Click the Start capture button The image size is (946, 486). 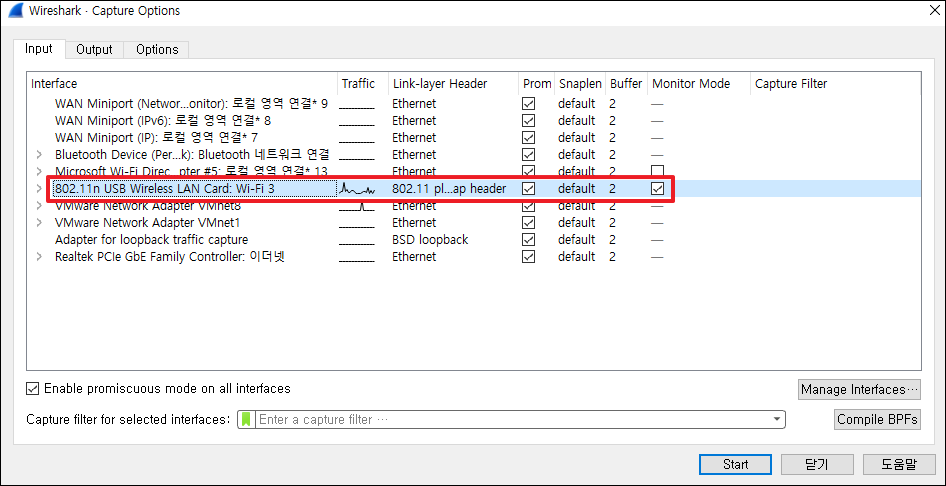(x=735, y=464)
